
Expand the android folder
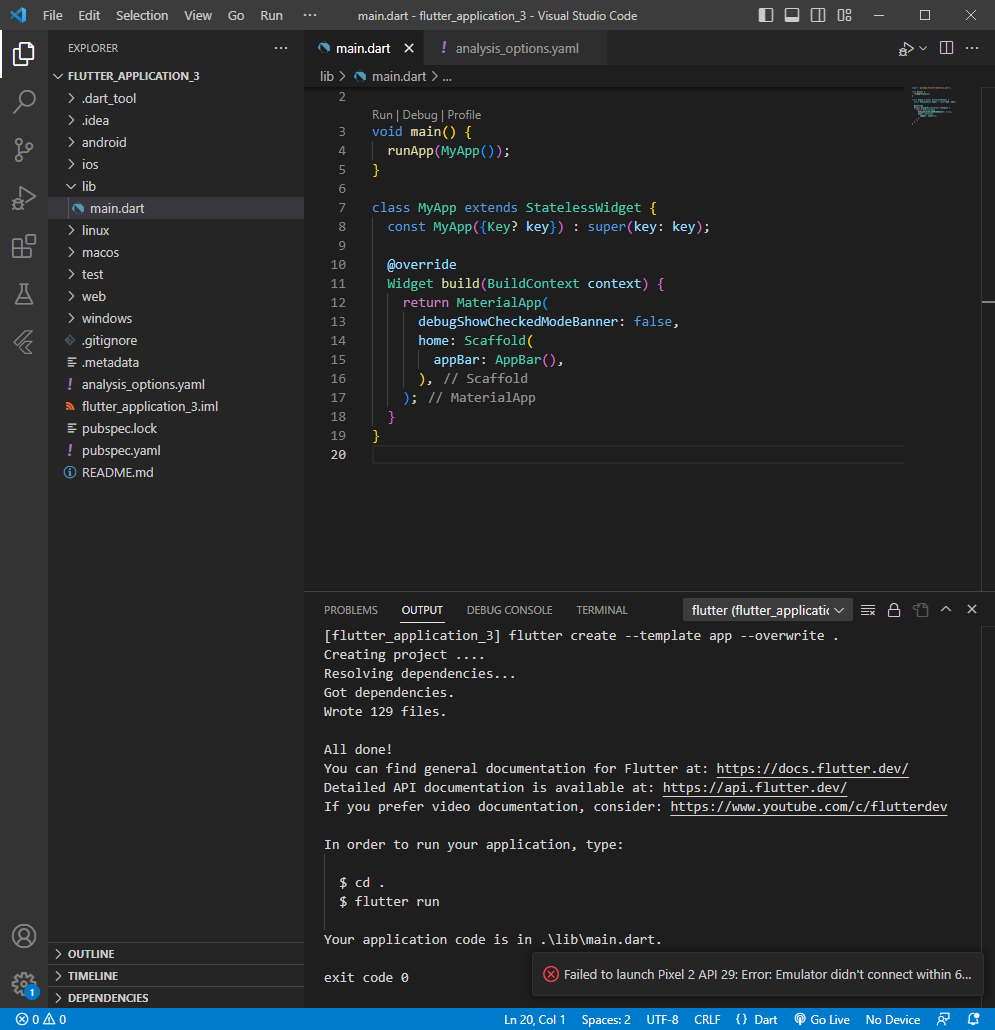pyautogui.click(x=176, y=143)
